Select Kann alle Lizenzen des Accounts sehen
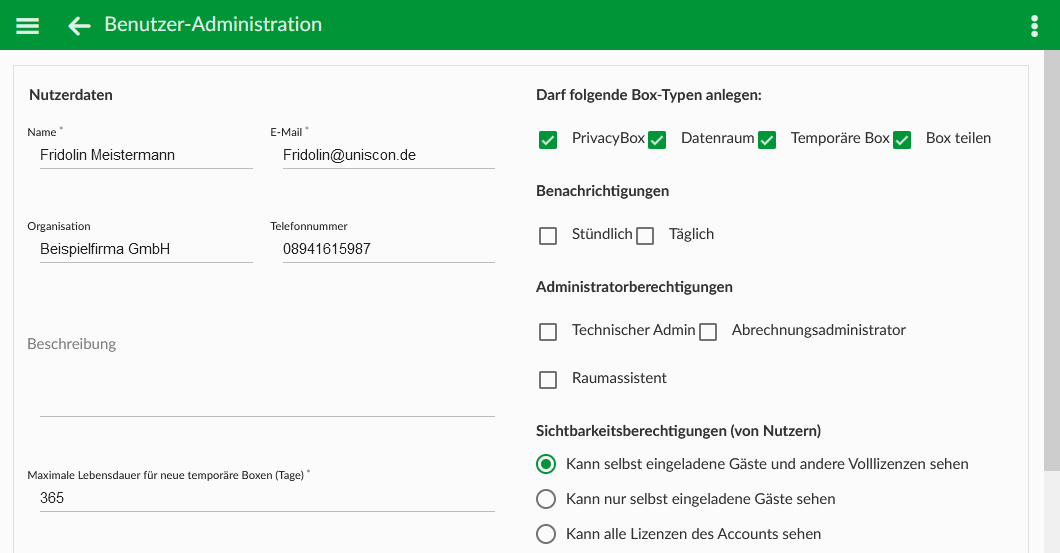 pyautogui.click(x=546, y=534)
